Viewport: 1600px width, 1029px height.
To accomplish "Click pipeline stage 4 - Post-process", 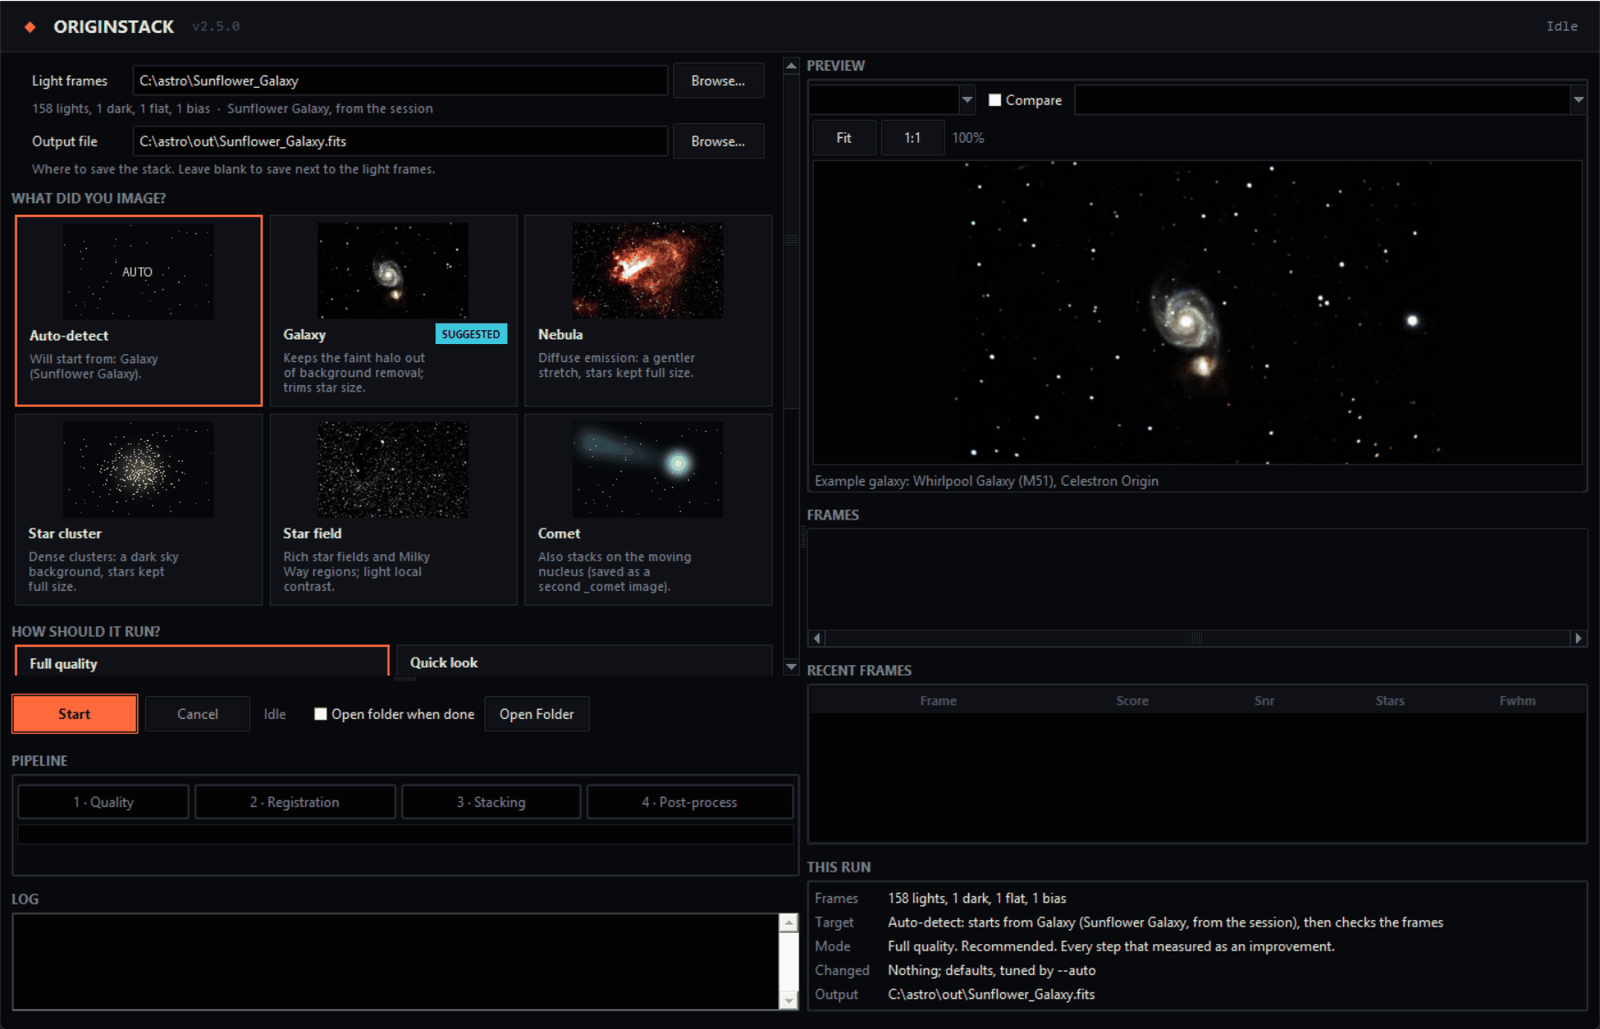I will [x=690, y=802].
